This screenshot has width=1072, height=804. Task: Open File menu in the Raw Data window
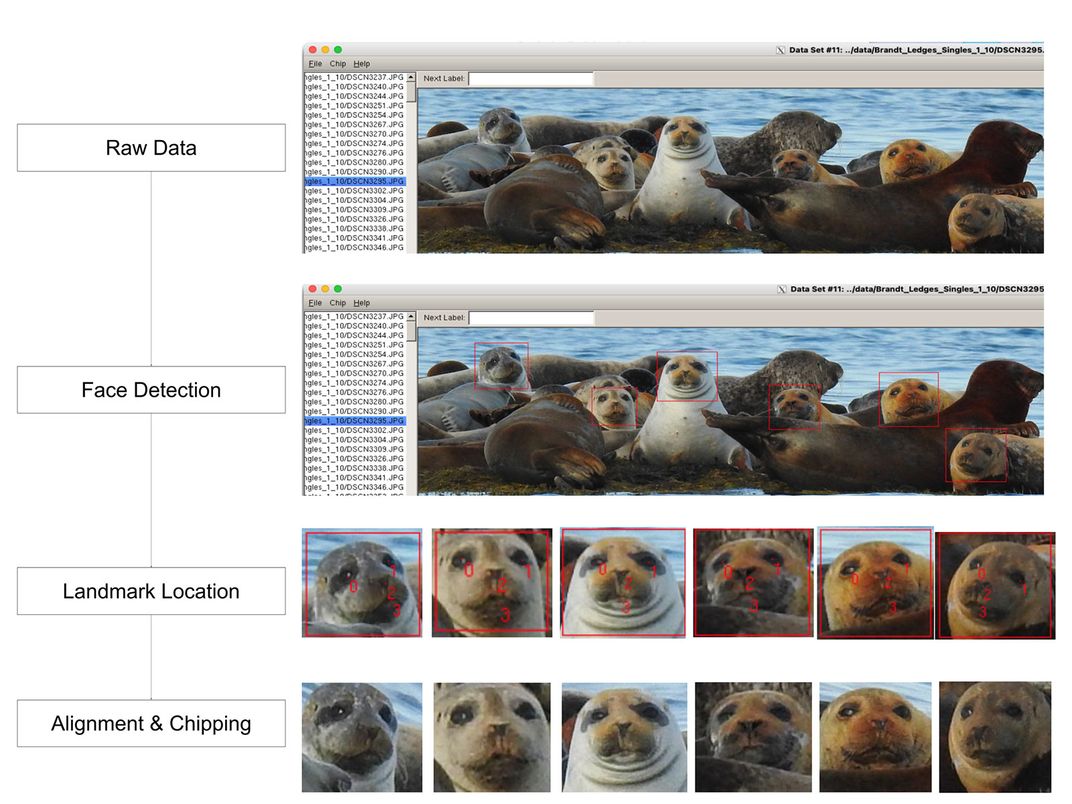coord(315,64)
